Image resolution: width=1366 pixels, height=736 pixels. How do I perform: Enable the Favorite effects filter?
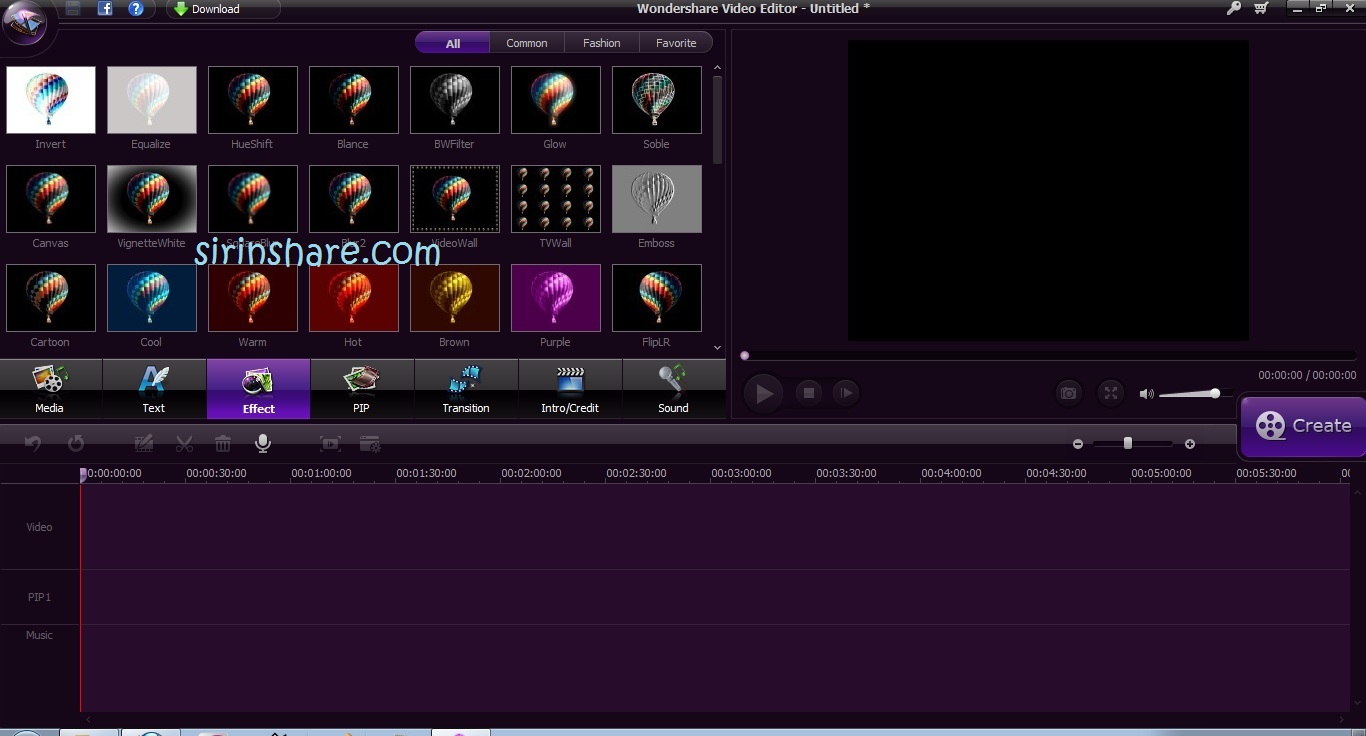[676, 42]
